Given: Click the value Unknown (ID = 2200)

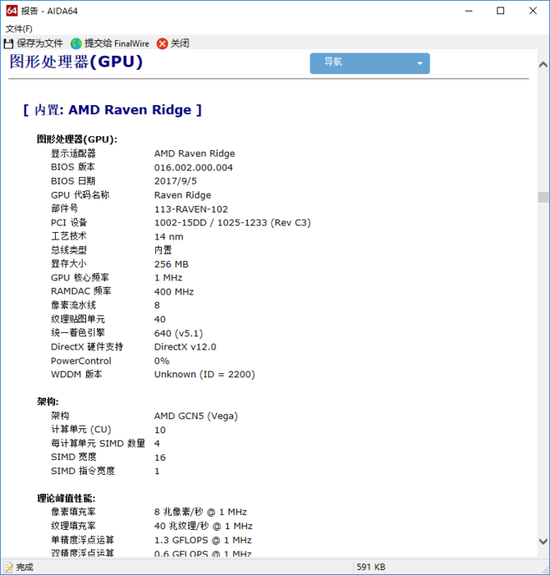Looking at the screenshot, I should pyautogui.click(x=204, y=374).
